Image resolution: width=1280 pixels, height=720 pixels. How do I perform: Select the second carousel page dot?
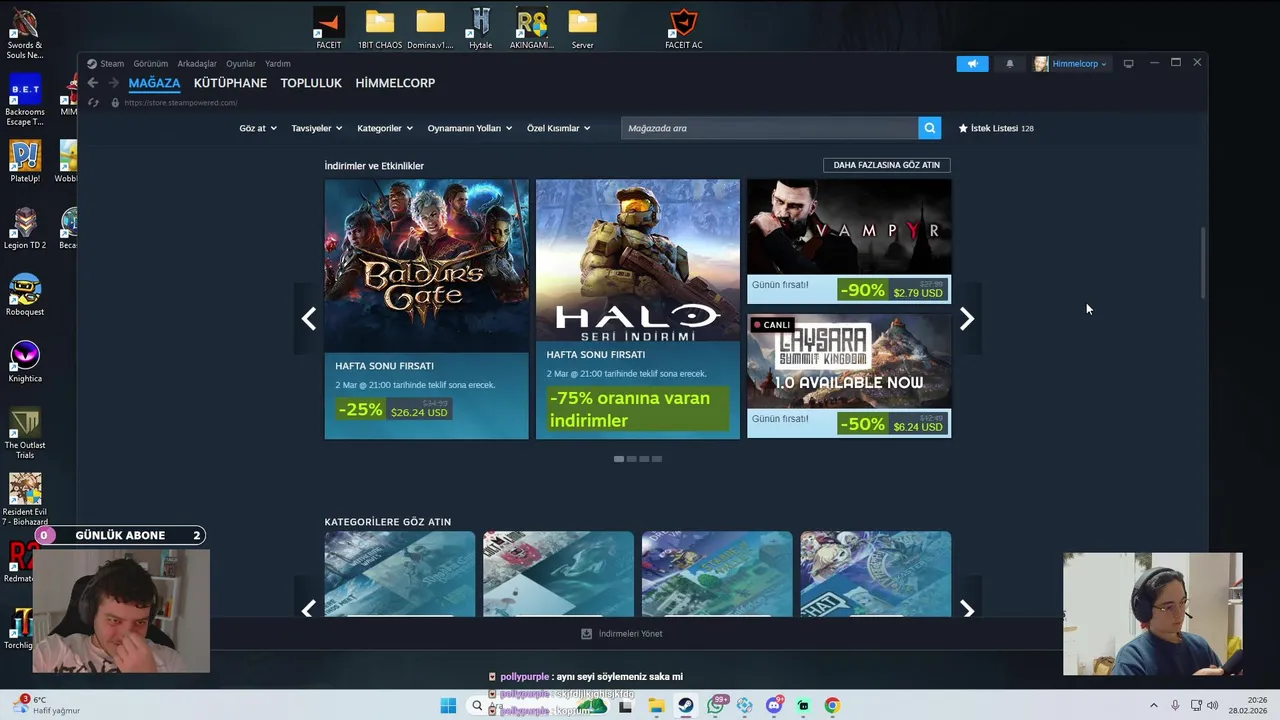[x=631, y=459]
